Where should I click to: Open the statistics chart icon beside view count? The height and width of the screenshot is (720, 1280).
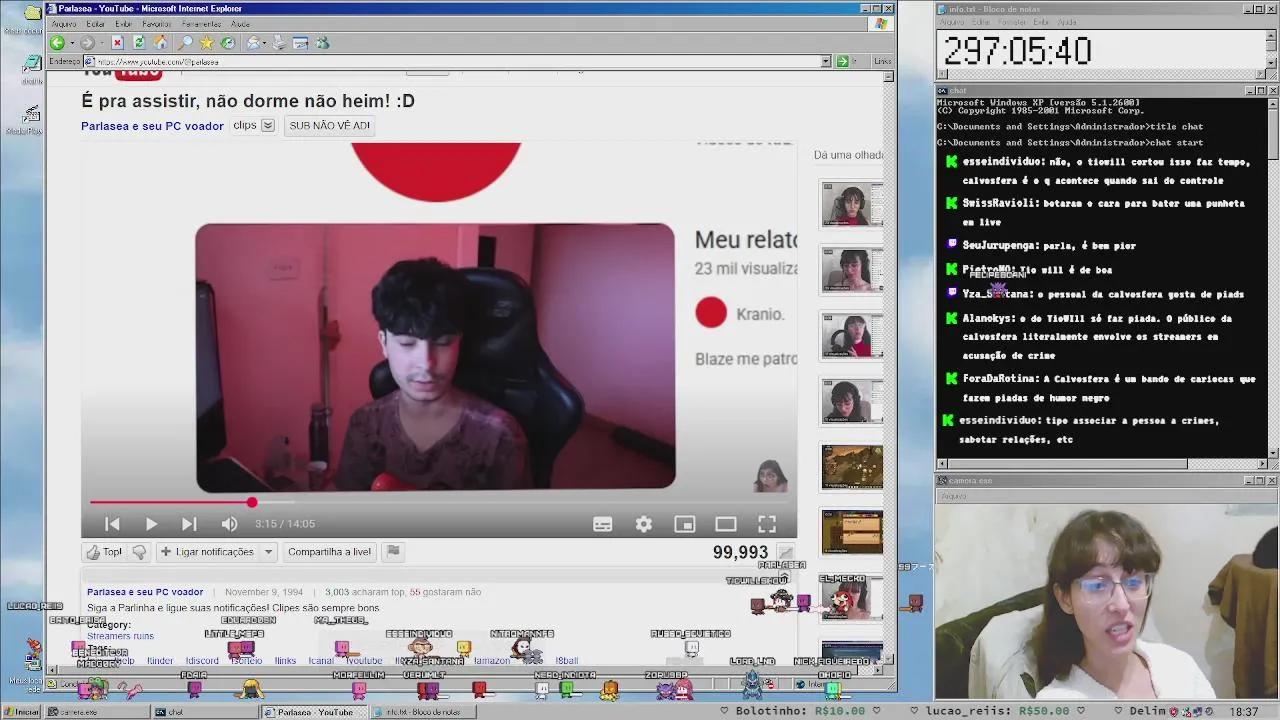pyautogui.click(x=786, y=553)
